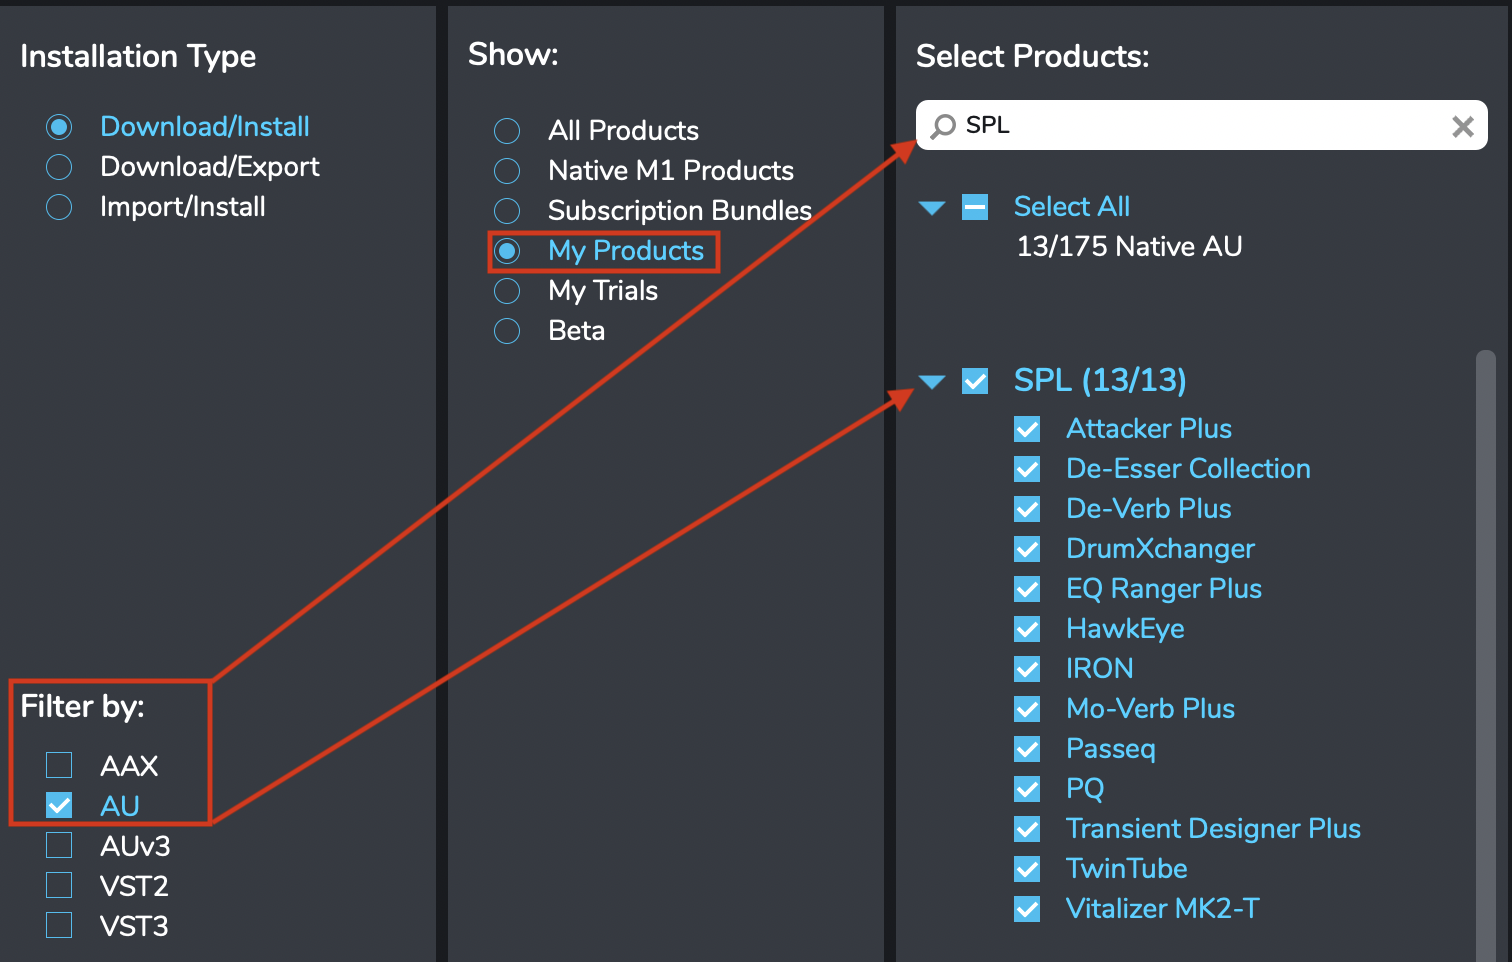Uncheck the IRON plugin checkbox

(x=1027, y=669)
